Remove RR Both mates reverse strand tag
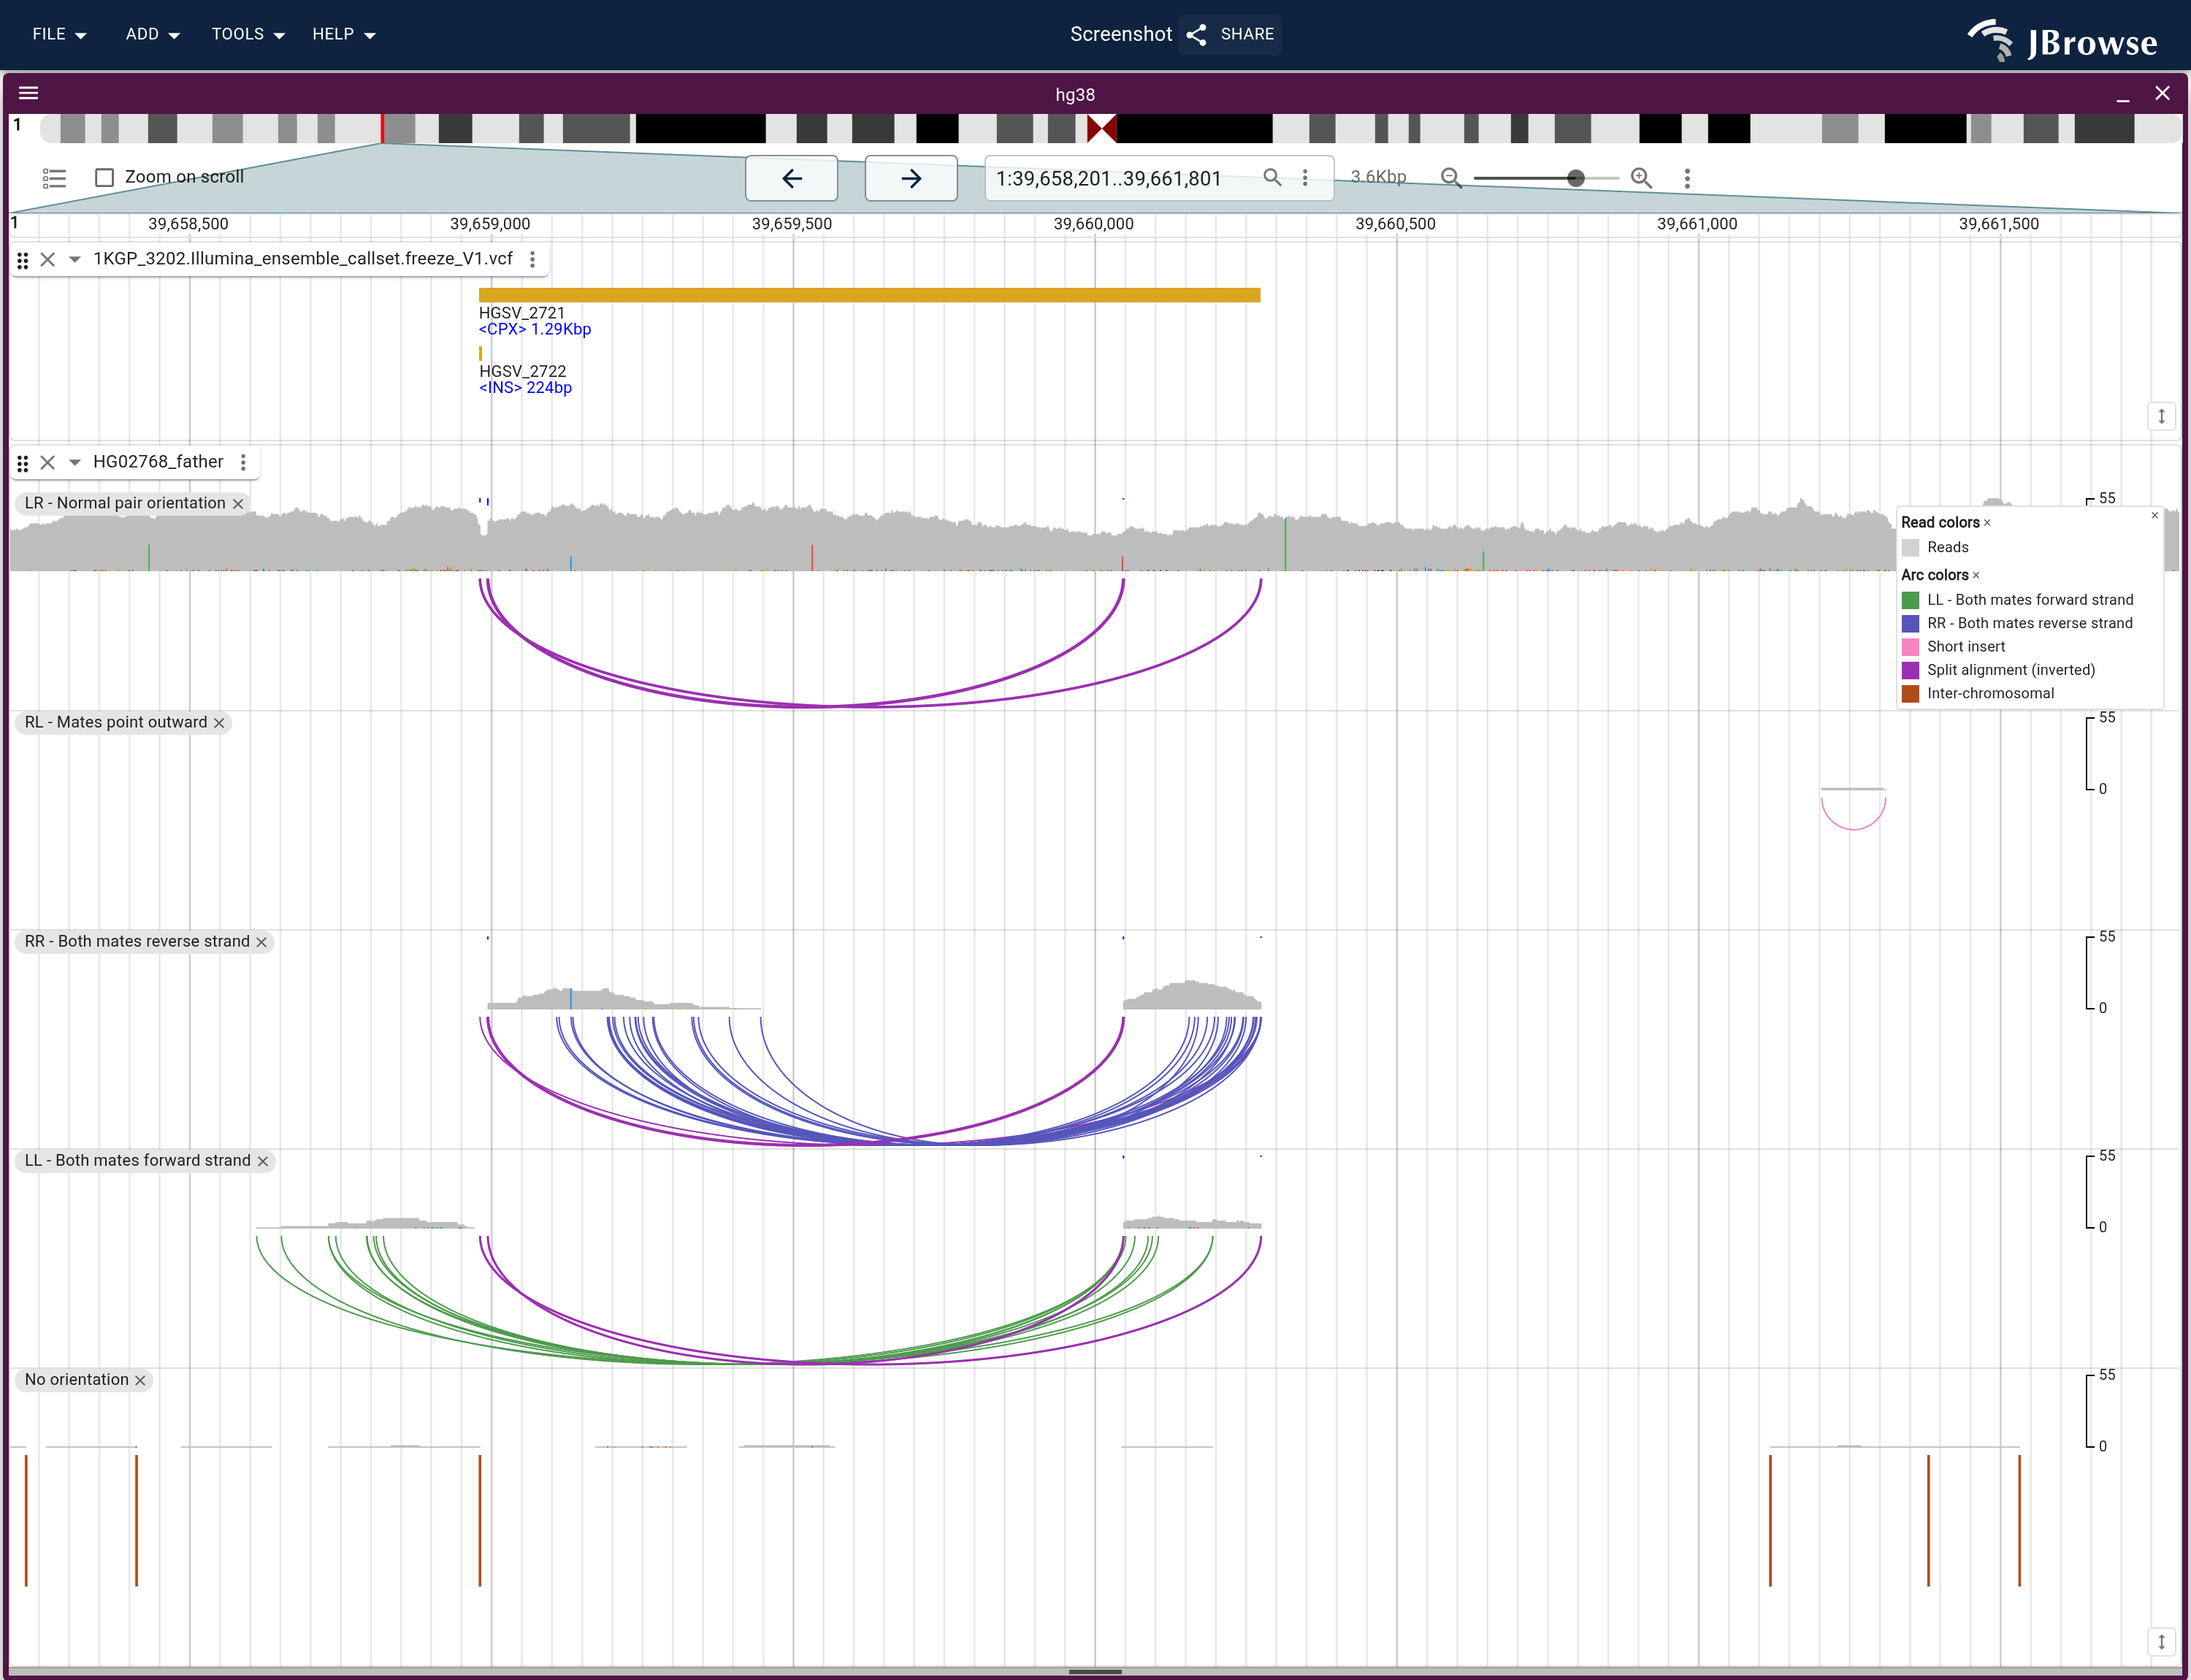Image resolution: width=2191 pixels, height=1680 pixels. (261, 942)
